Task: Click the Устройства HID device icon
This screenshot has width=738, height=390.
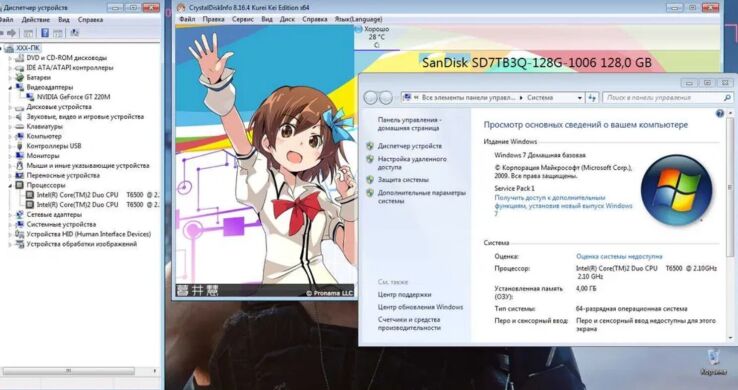Action: pos(20,234)
